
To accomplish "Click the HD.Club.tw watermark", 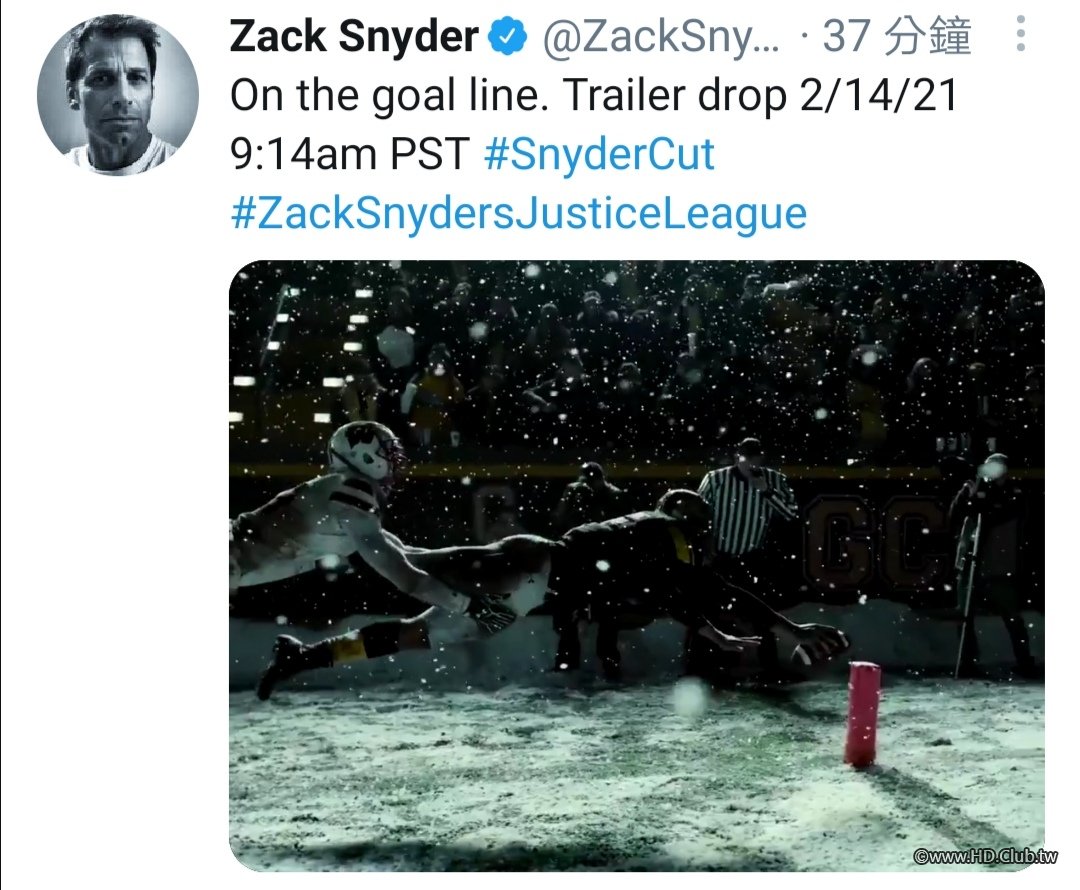I will pyautogui.click(x=984, y=856).
